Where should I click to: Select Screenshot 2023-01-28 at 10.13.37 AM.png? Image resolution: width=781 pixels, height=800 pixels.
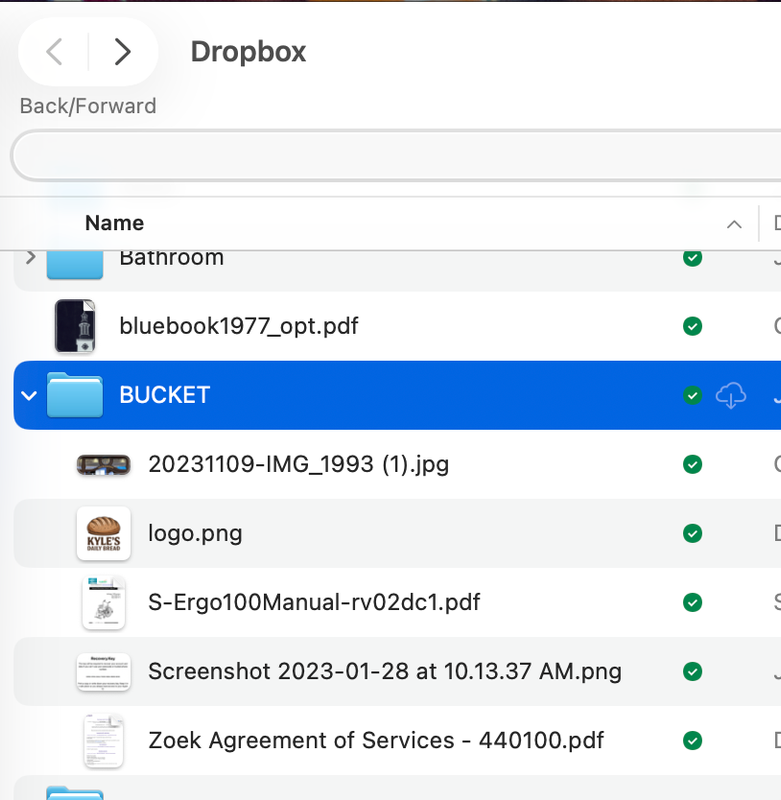384,672
